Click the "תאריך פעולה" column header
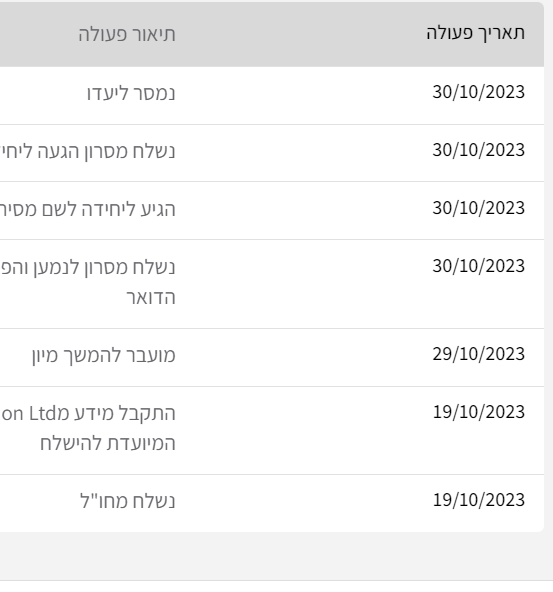553x592 pixels. (475, 33)
